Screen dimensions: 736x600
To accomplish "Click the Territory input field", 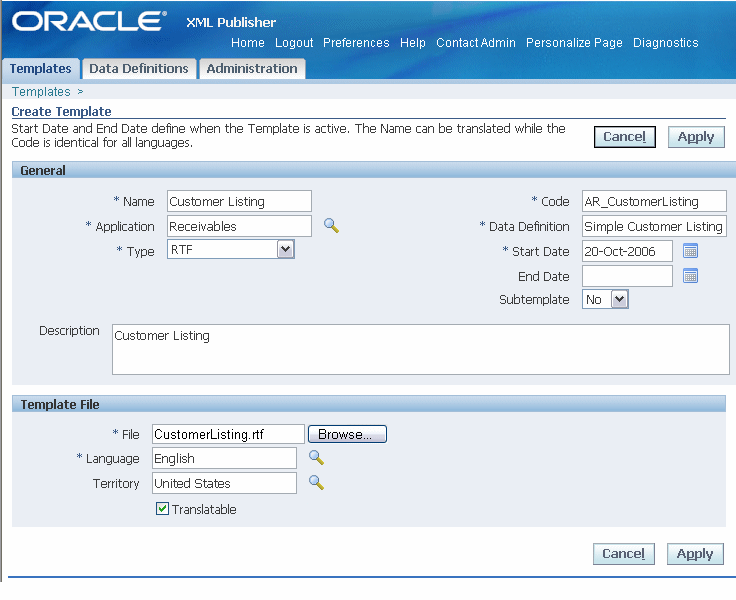I will (x=224, y=483).
